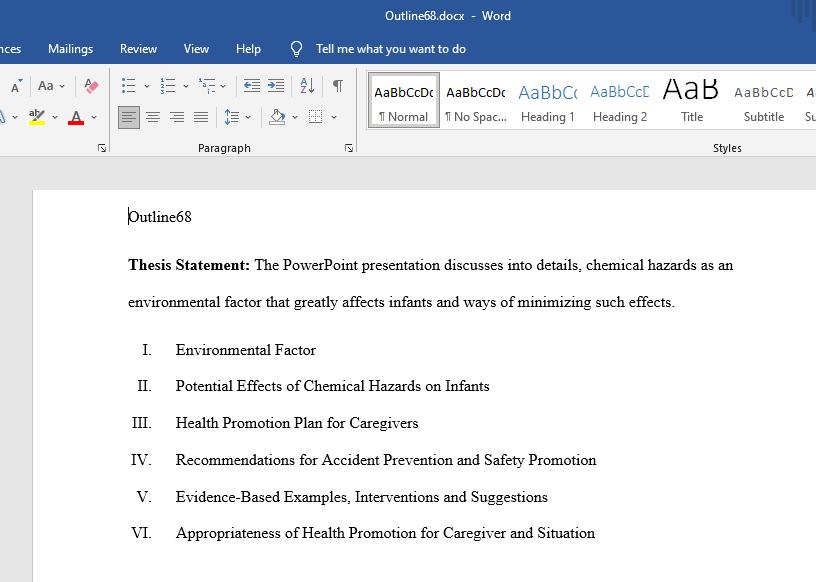Switch to the Mailings tab
This screenshot has height=582, width=816.
tap(70, 49)
